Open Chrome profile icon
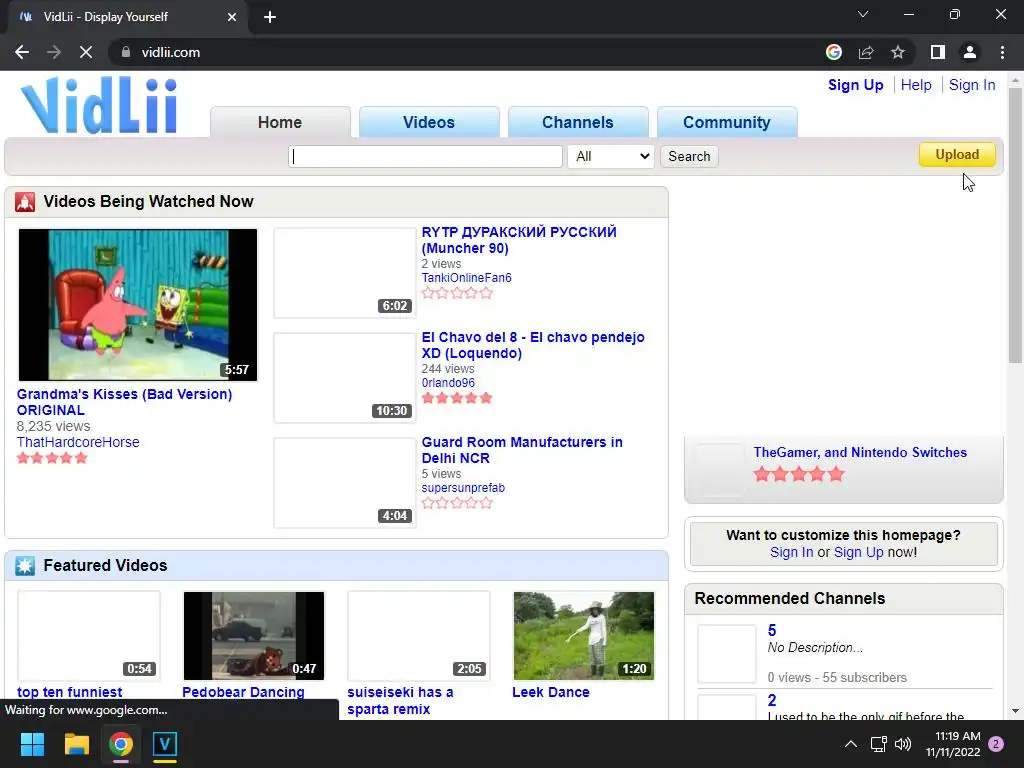 point(970,52)
